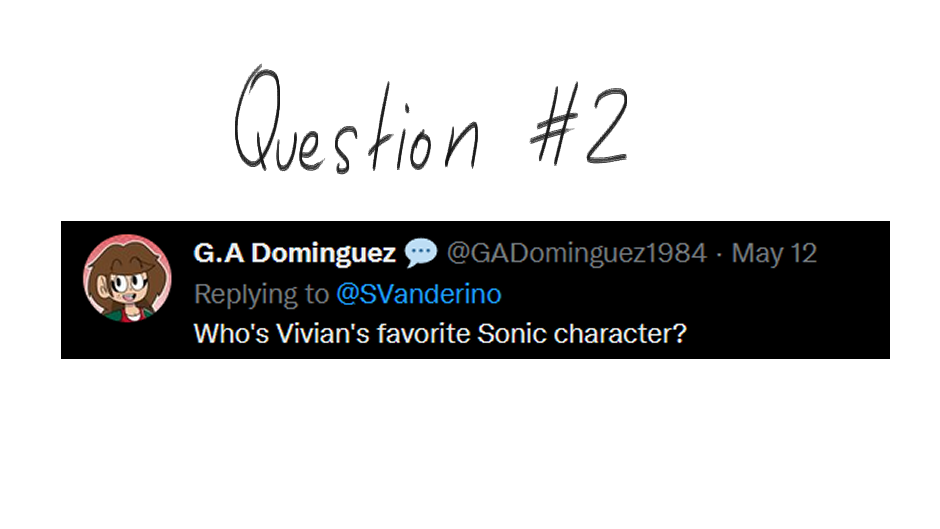940x529 pixels.
Task: Click the G.A Dominguez display name
Action: [x=294, y=254]
